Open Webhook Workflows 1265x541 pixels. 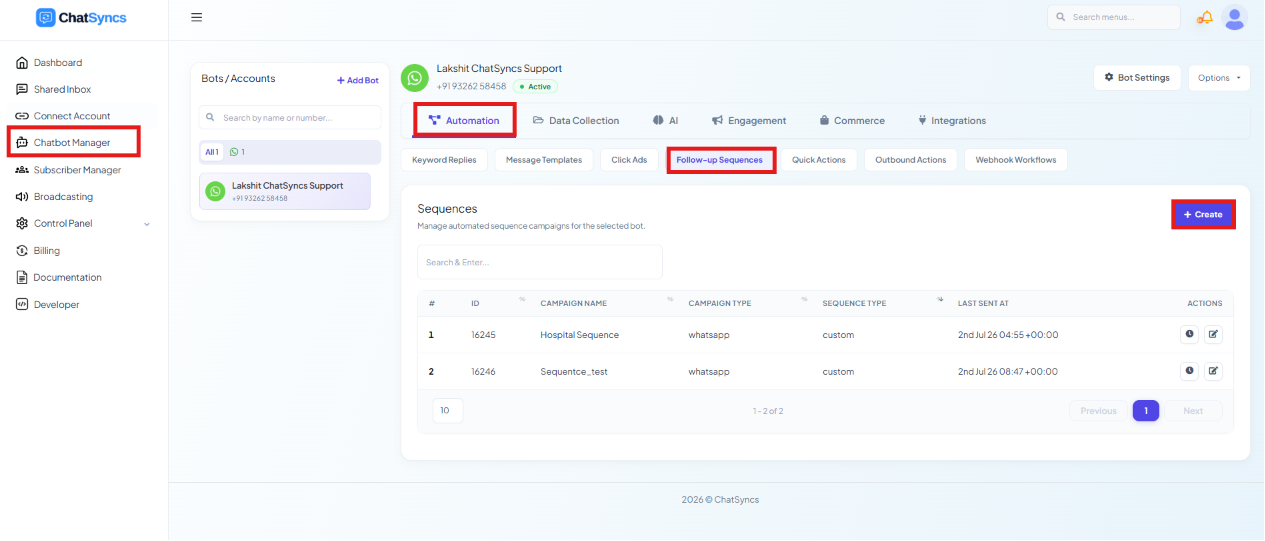tap(1016, 160)
